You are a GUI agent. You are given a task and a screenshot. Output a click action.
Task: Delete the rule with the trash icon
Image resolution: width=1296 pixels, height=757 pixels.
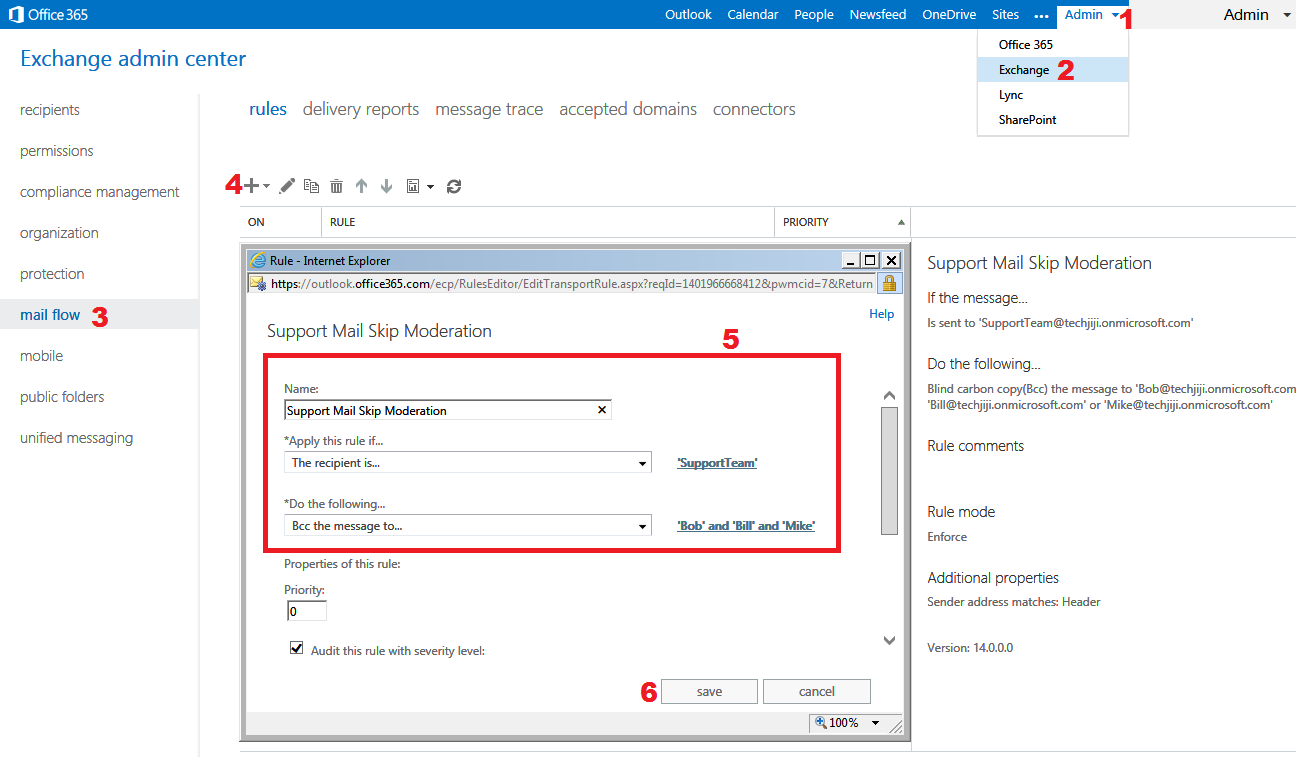pyautogui.click(x=336, y=185)
